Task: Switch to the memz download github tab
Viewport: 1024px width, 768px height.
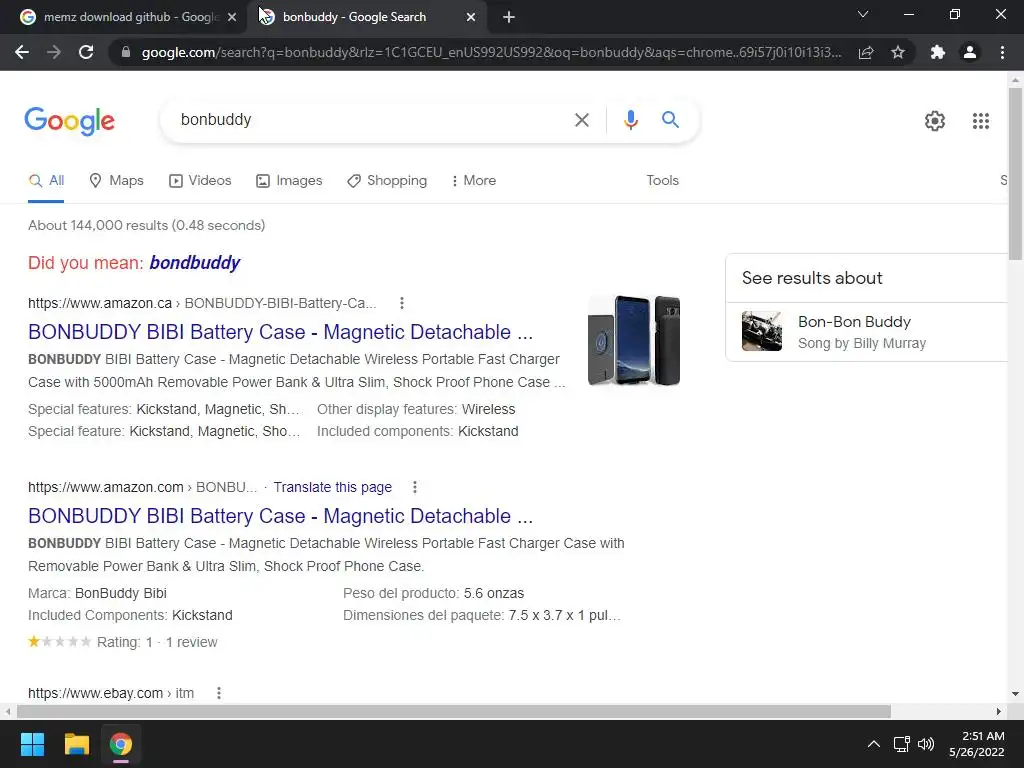Action: point(123,17)
